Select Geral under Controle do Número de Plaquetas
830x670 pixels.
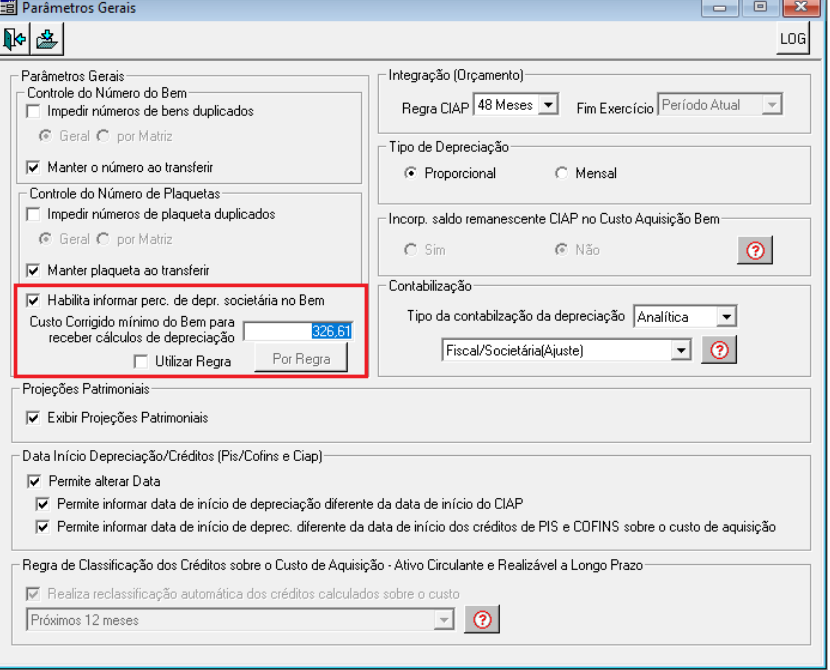(46, 239)
